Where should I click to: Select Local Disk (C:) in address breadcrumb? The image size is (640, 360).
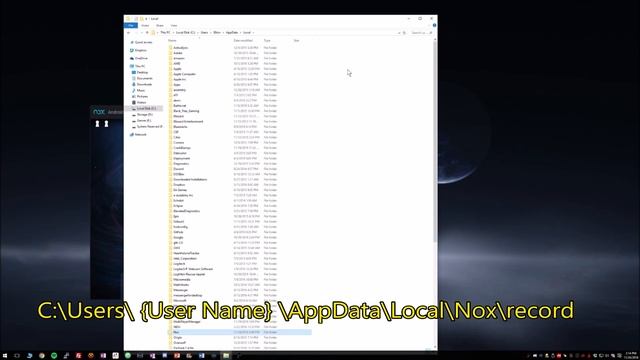[x=185, y=33]
